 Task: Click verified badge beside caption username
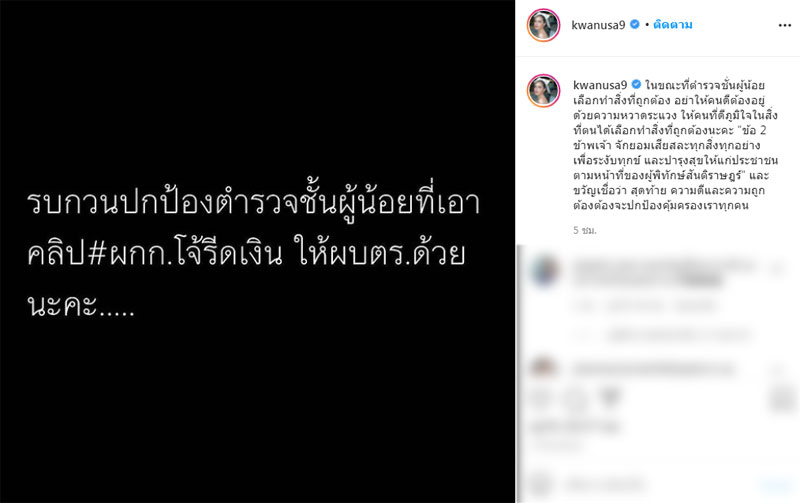[x=636, y=84]
